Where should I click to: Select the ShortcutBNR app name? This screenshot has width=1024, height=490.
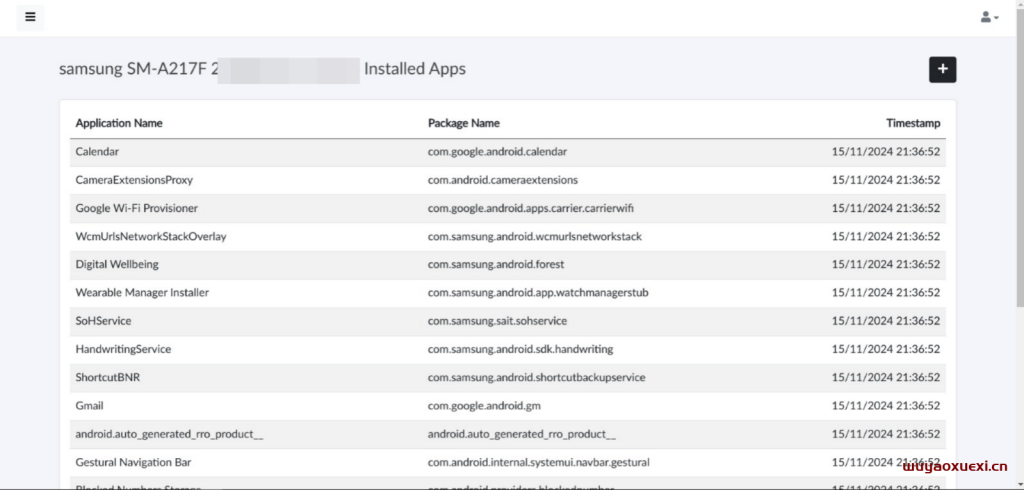[x=108, y=377]
